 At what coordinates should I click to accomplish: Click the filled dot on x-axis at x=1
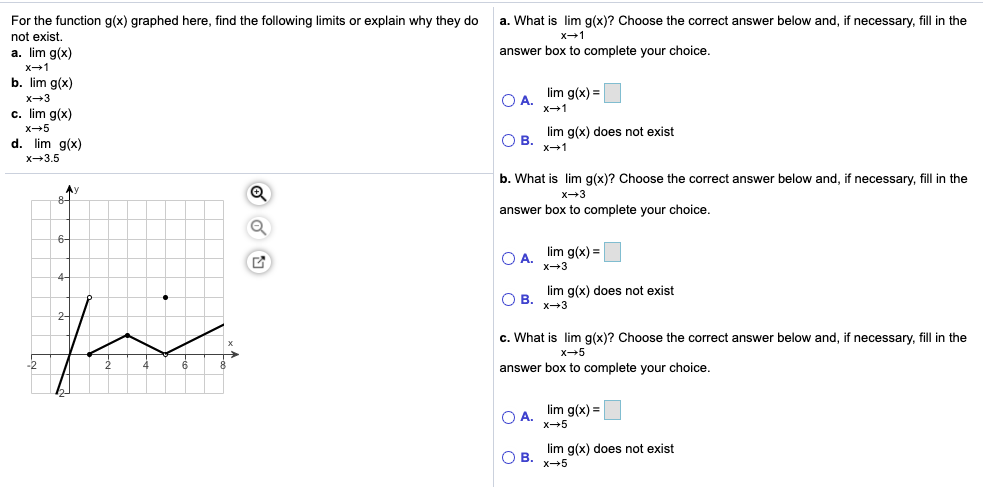[89, 354]
